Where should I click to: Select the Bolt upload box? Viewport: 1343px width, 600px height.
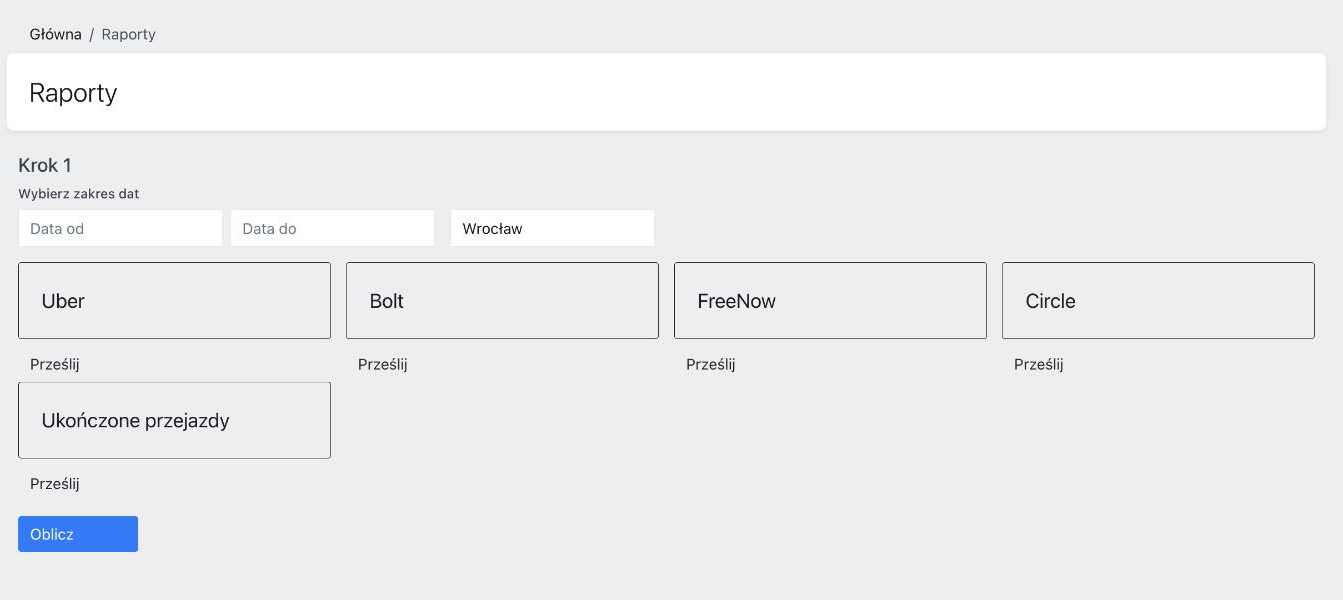[x=502, y=301]
